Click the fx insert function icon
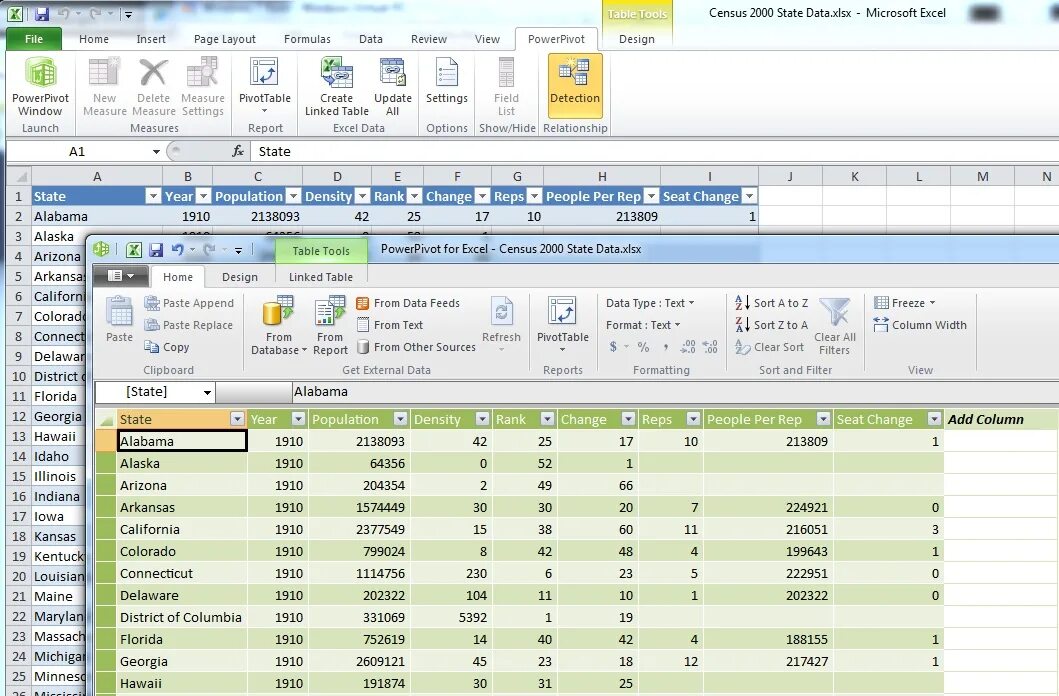Viewport: 1059px width, 696px height. [x=238, y=151]
